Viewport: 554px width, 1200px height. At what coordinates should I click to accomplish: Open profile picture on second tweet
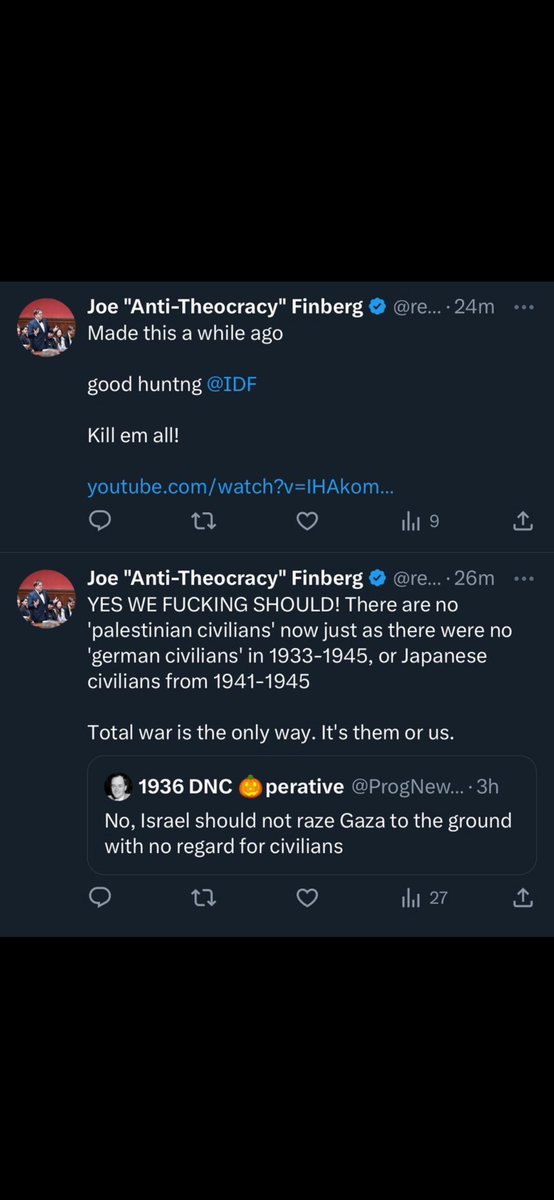click(x=47, y=598)
